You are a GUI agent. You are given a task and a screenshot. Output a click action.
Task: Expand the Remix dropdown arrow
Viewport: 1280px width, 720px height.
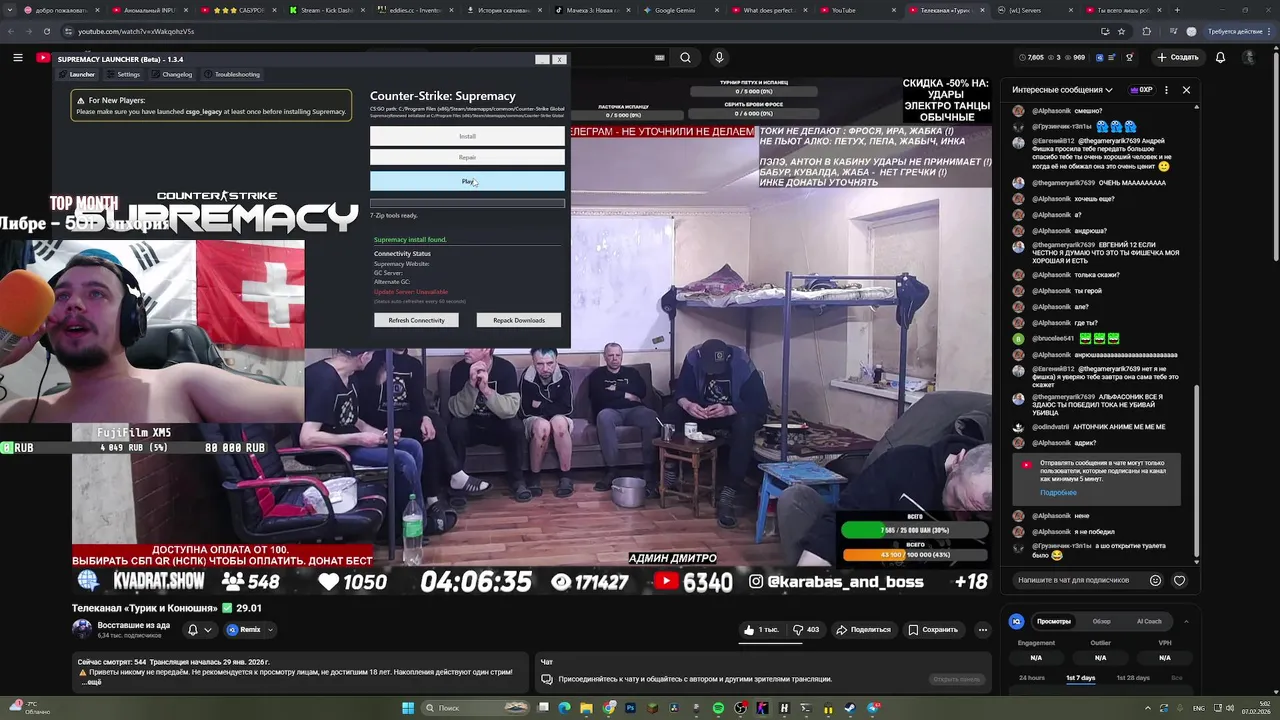270,630
